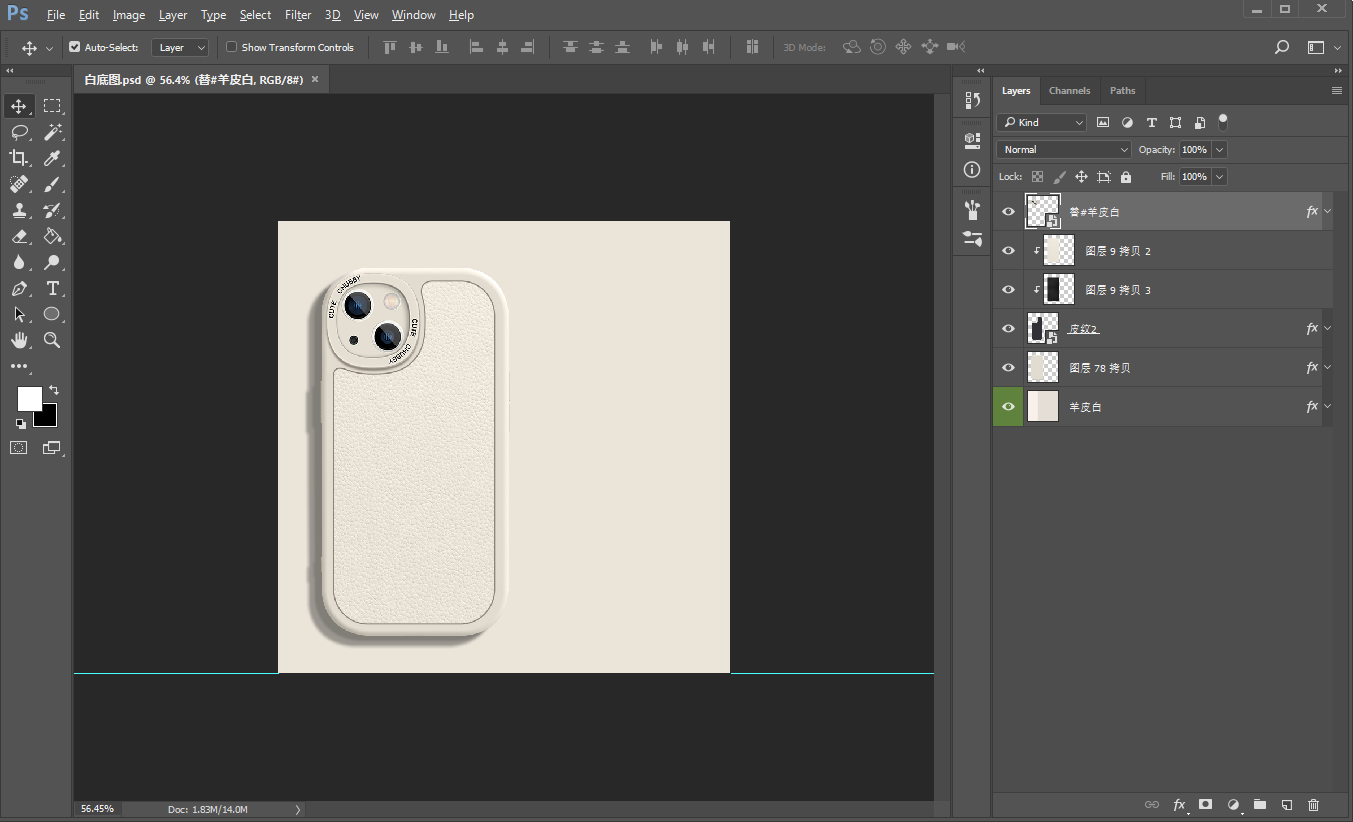Close the 白底图.psd document tab
The image size is (1353, 822).
(x=315, y=79)
